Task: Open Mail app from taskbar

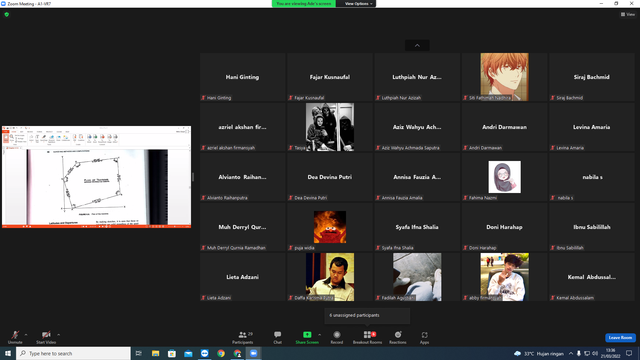Action: click(x=188, y=353)
